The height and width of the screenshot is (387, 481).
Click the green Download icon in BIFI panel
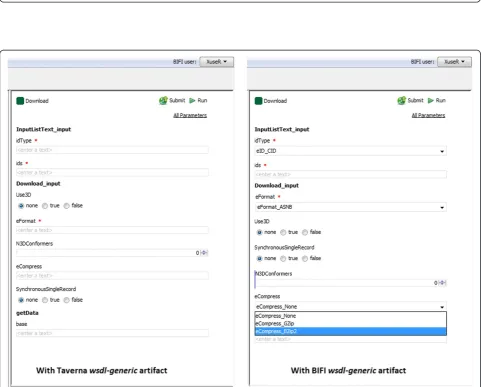(x=258, y=101)
